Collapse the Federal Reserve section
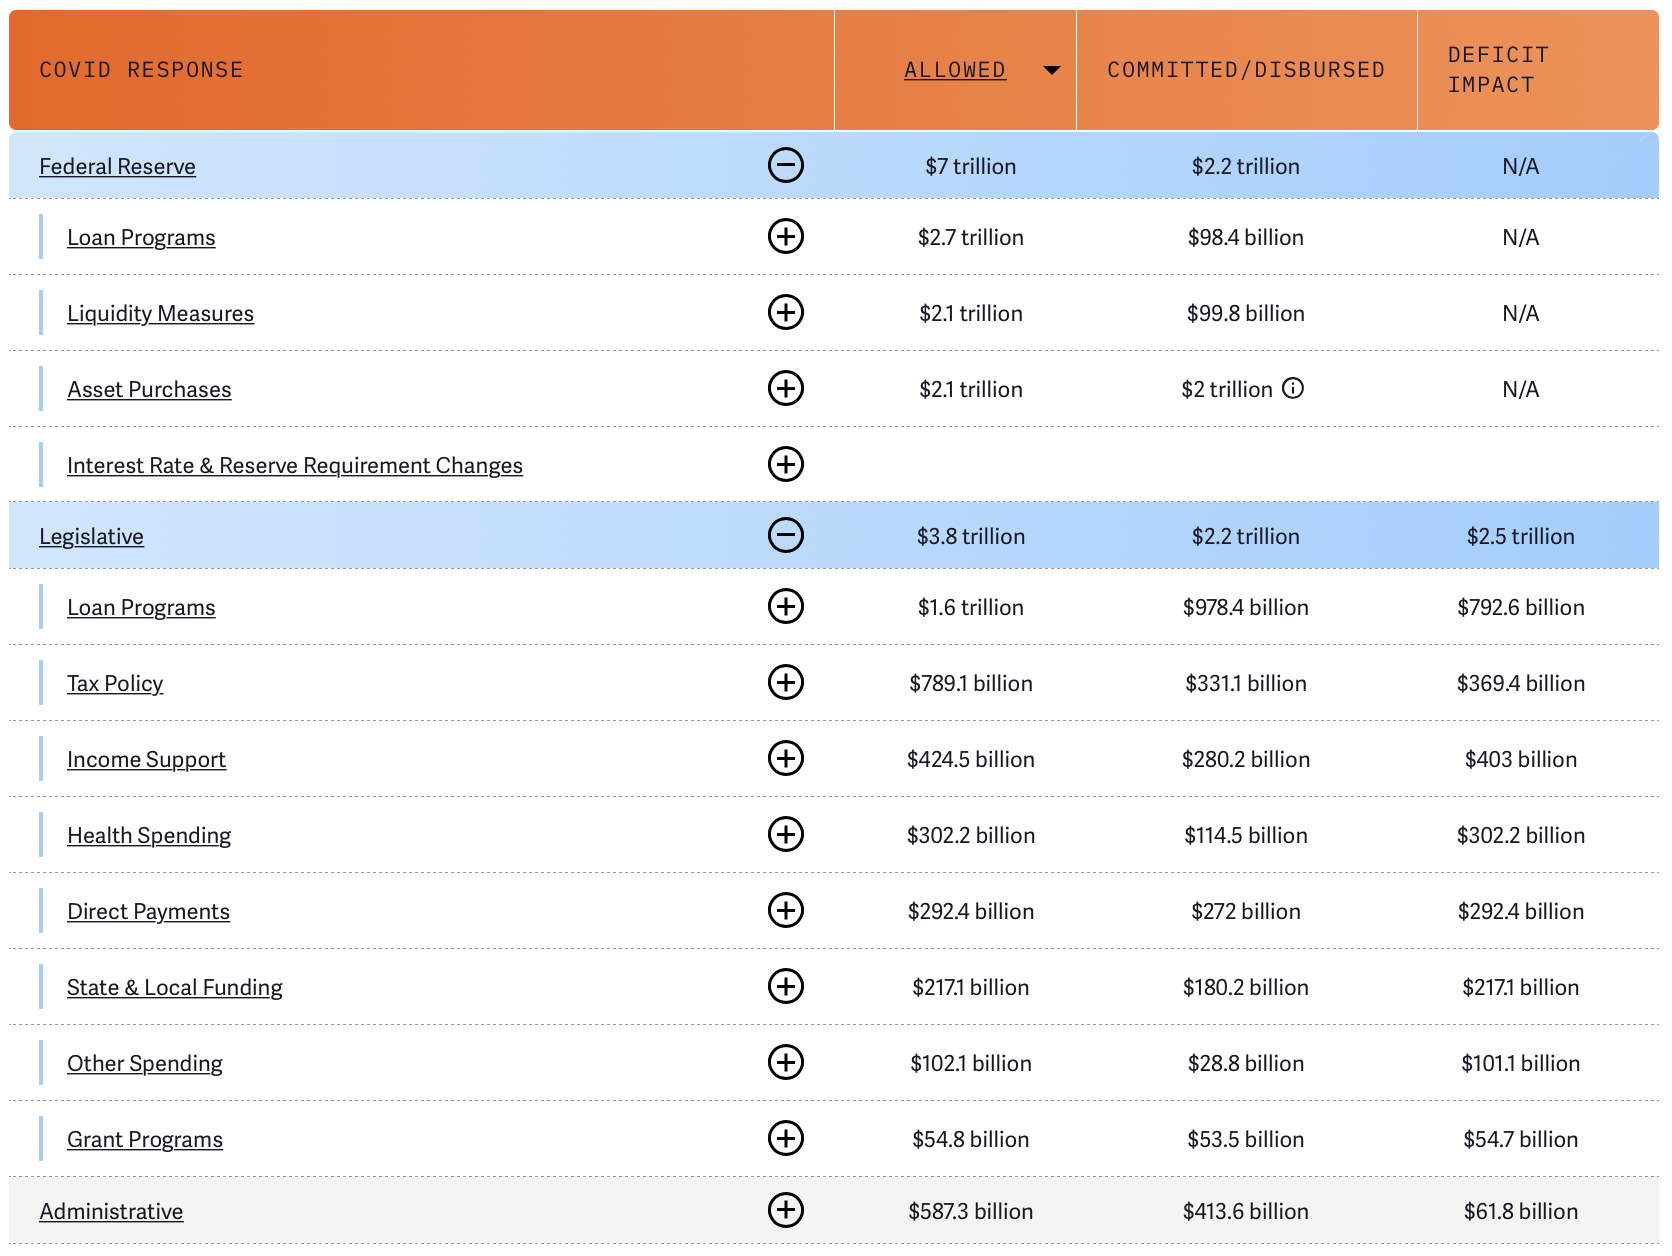Screen dimensions: 1672x1256 [x=785, y=166]
